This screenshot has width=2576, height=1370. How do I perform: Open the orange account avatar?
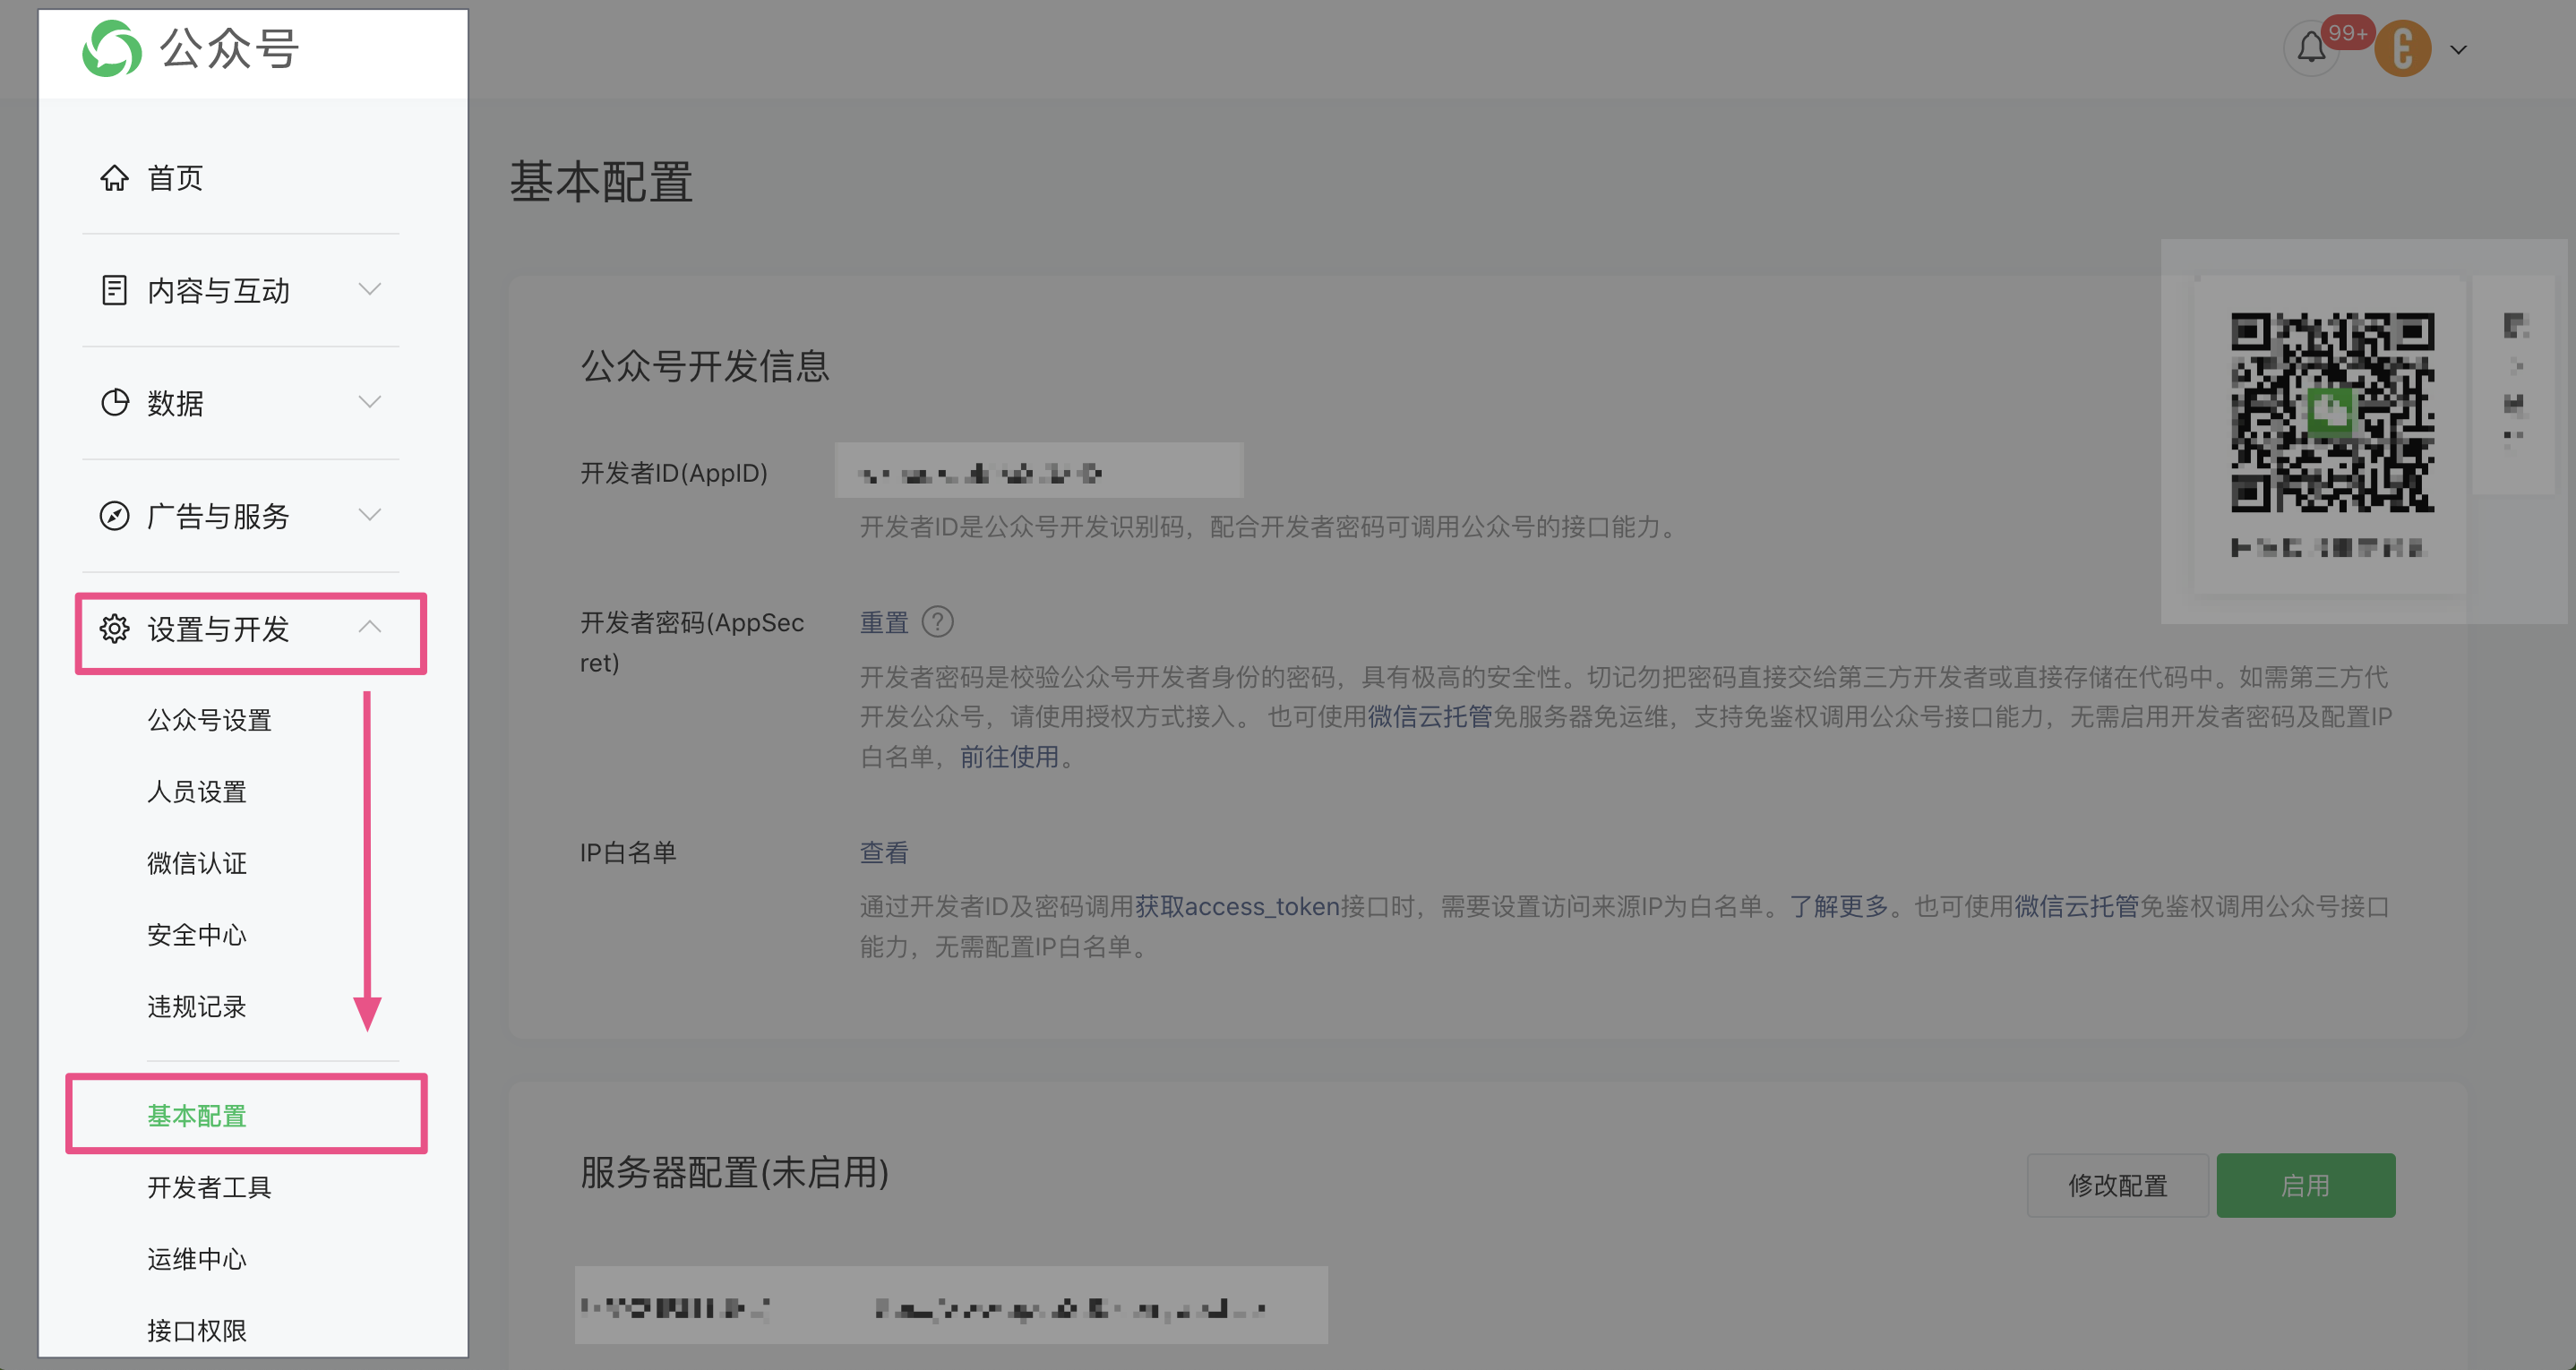click(x=2402, y=49)
